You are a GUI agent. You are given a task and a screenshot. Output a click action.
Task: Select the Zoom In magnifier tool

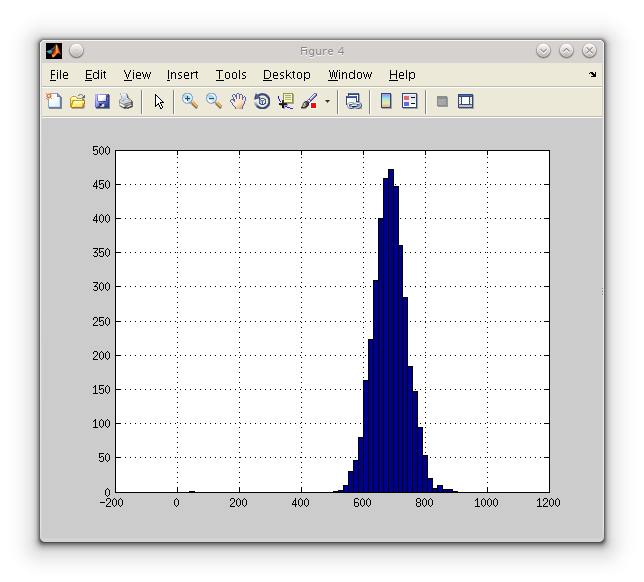[x=189, y=101]
